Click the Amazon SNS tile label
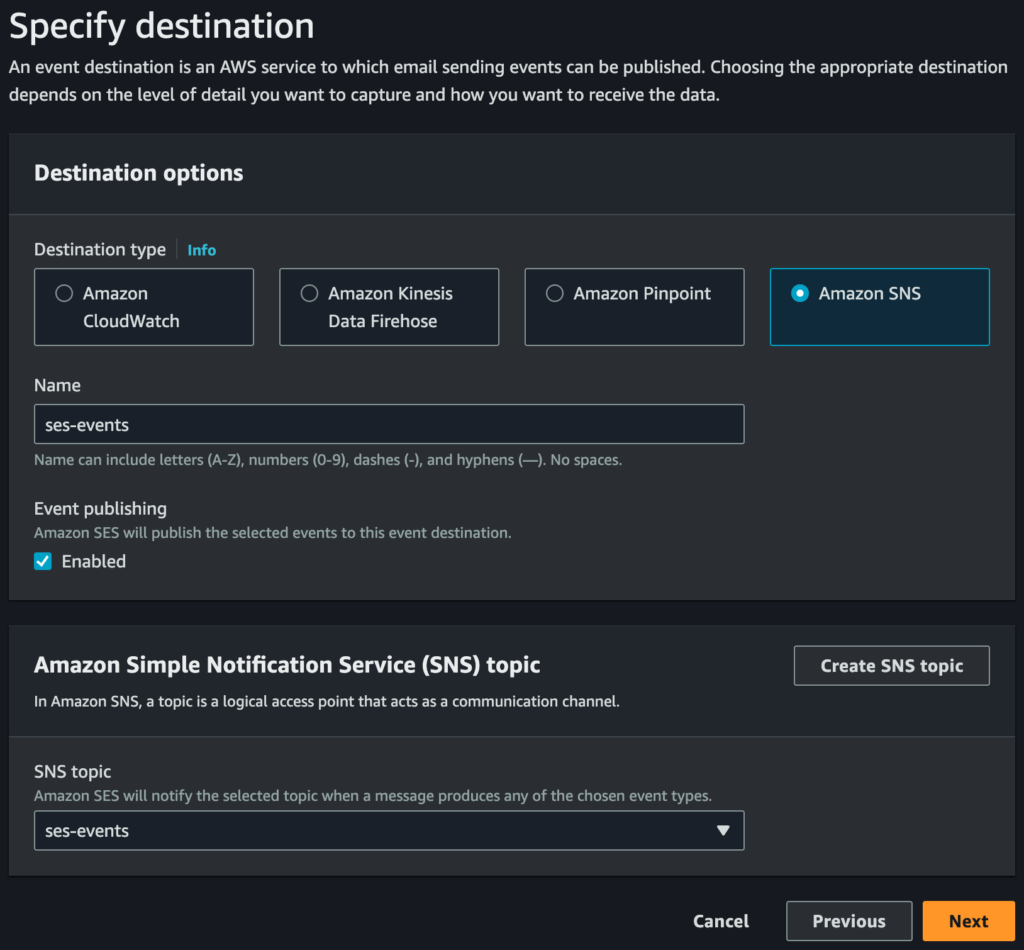The image size is (1024, 950). coord(869,294)
